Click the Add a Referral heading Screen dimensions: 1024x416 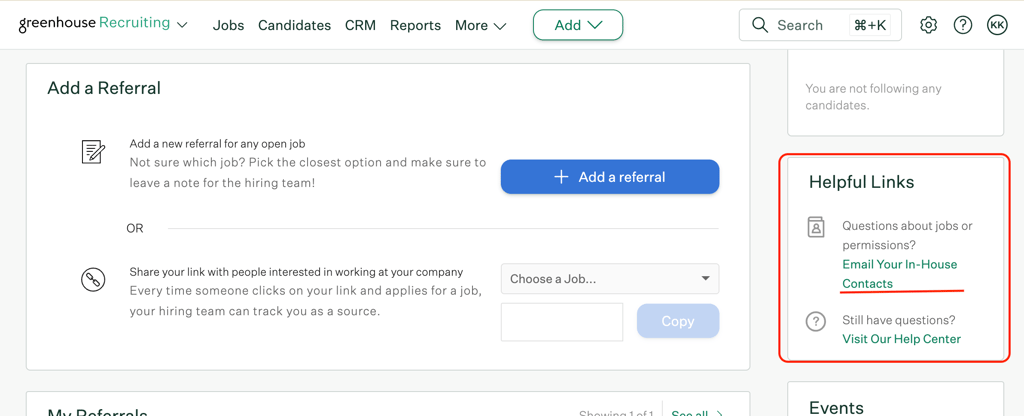click(x=104, y=88)
